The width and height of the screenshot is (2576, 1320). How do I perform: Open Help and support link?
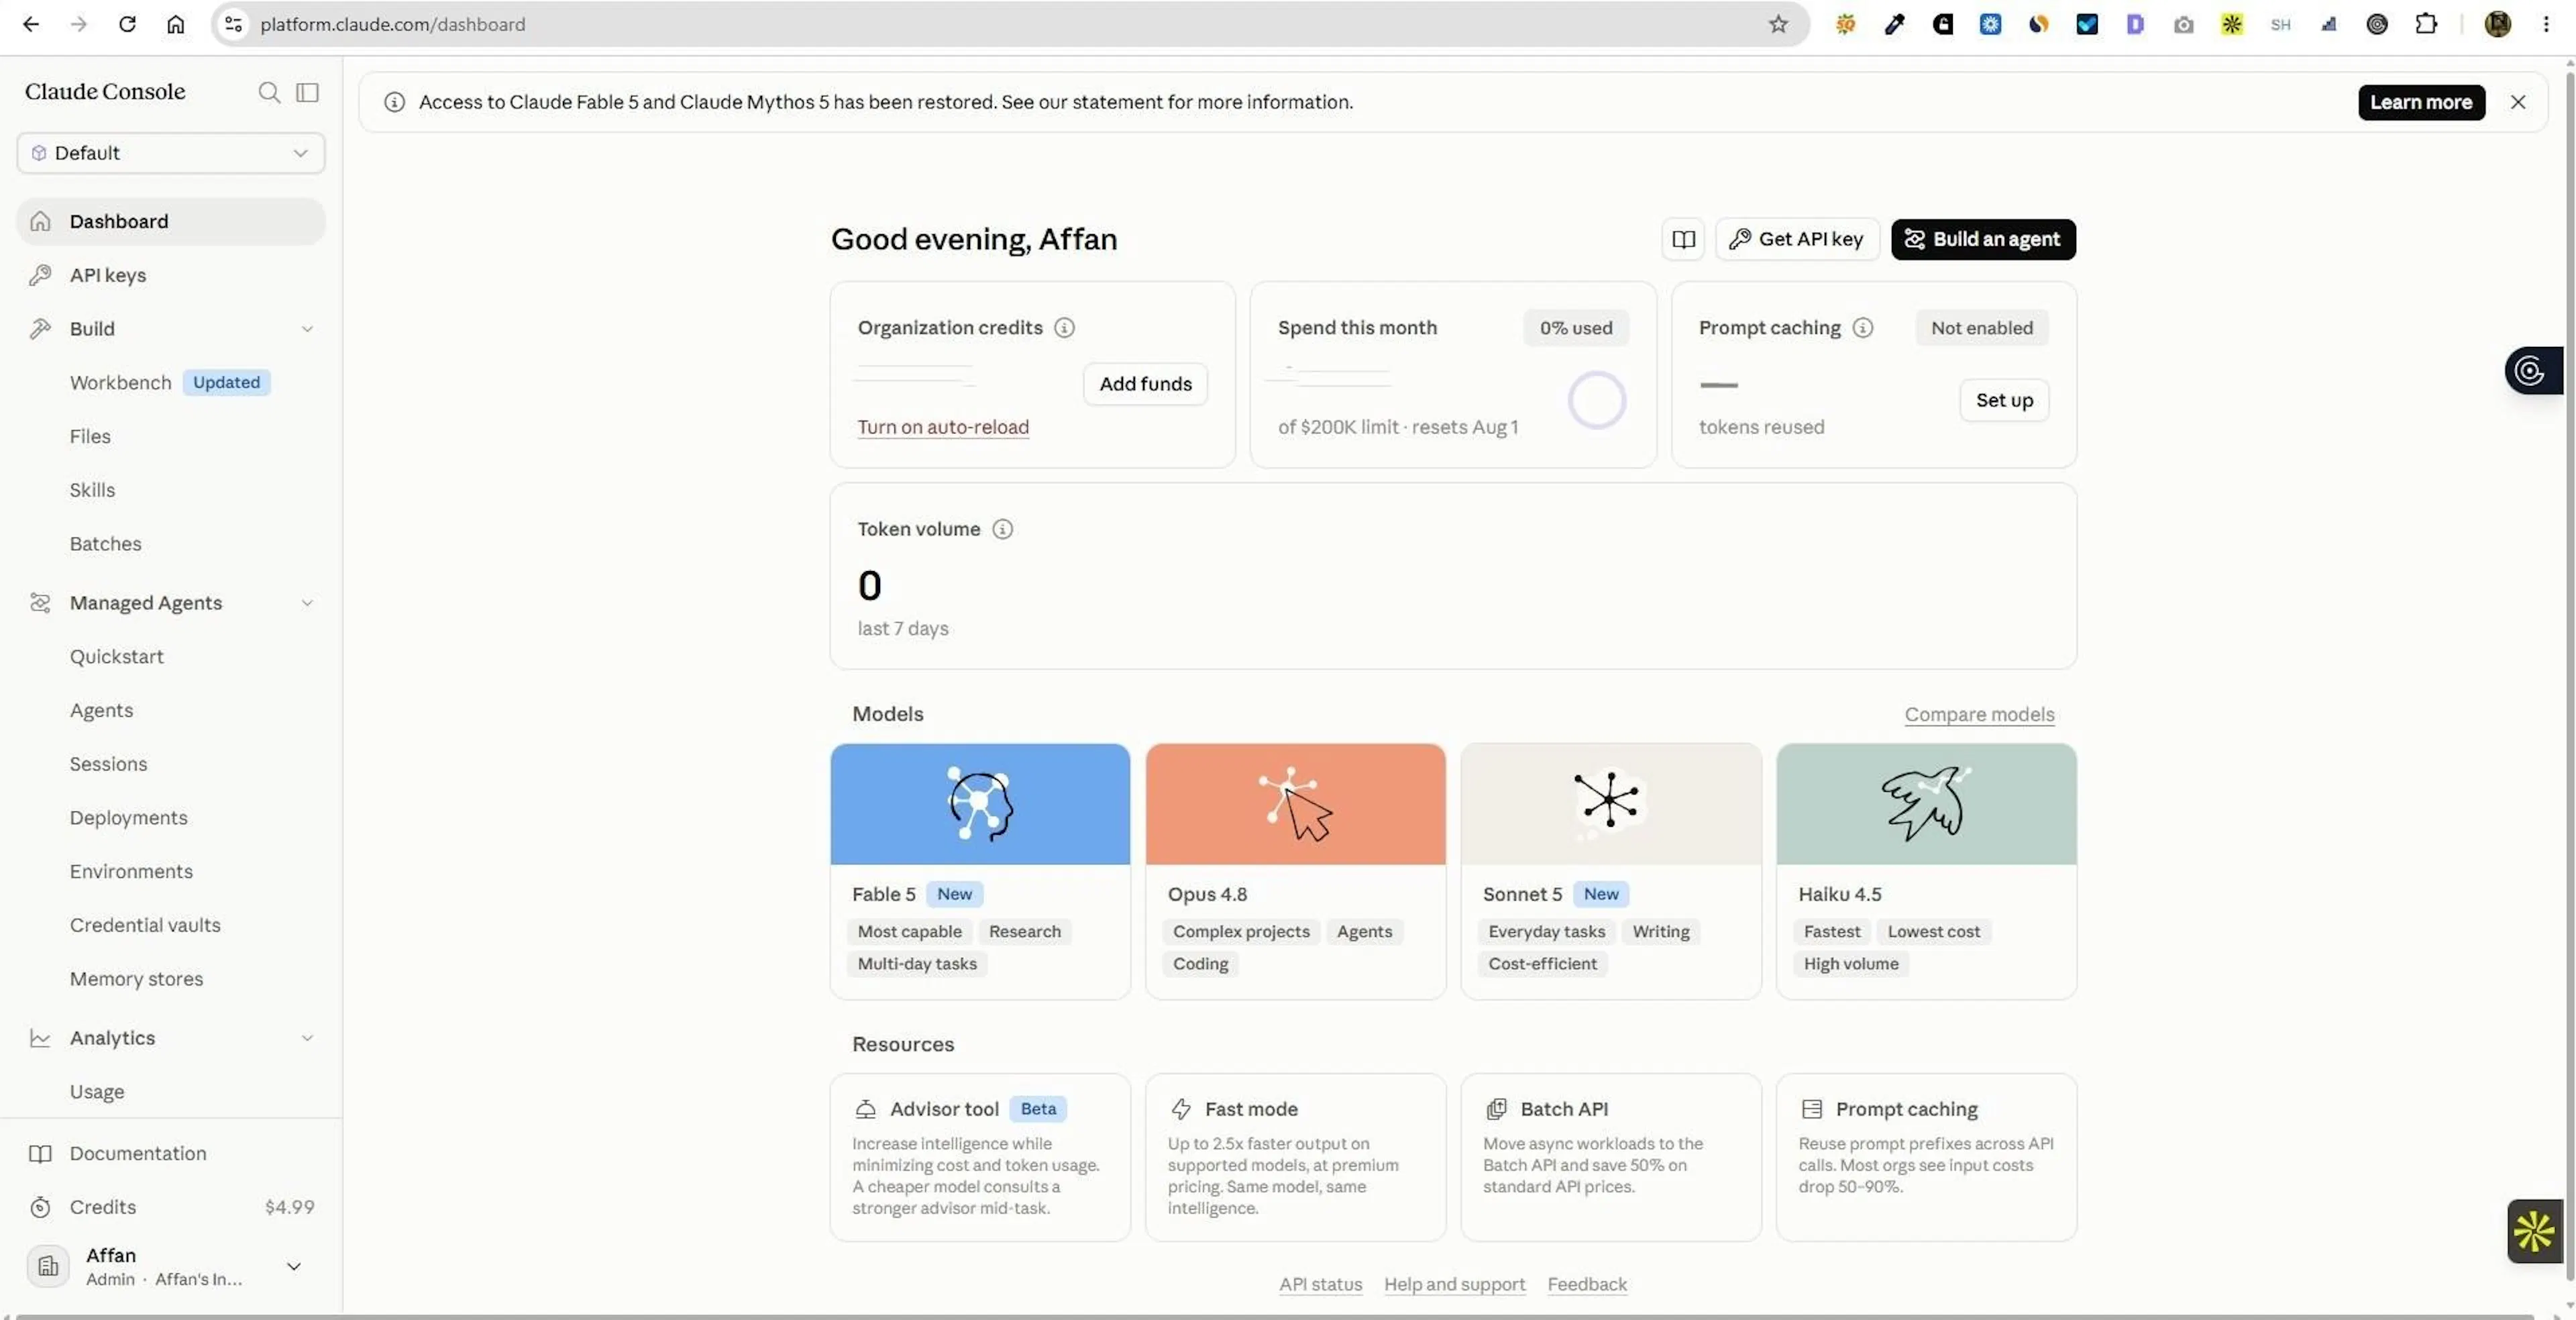1454,1284
